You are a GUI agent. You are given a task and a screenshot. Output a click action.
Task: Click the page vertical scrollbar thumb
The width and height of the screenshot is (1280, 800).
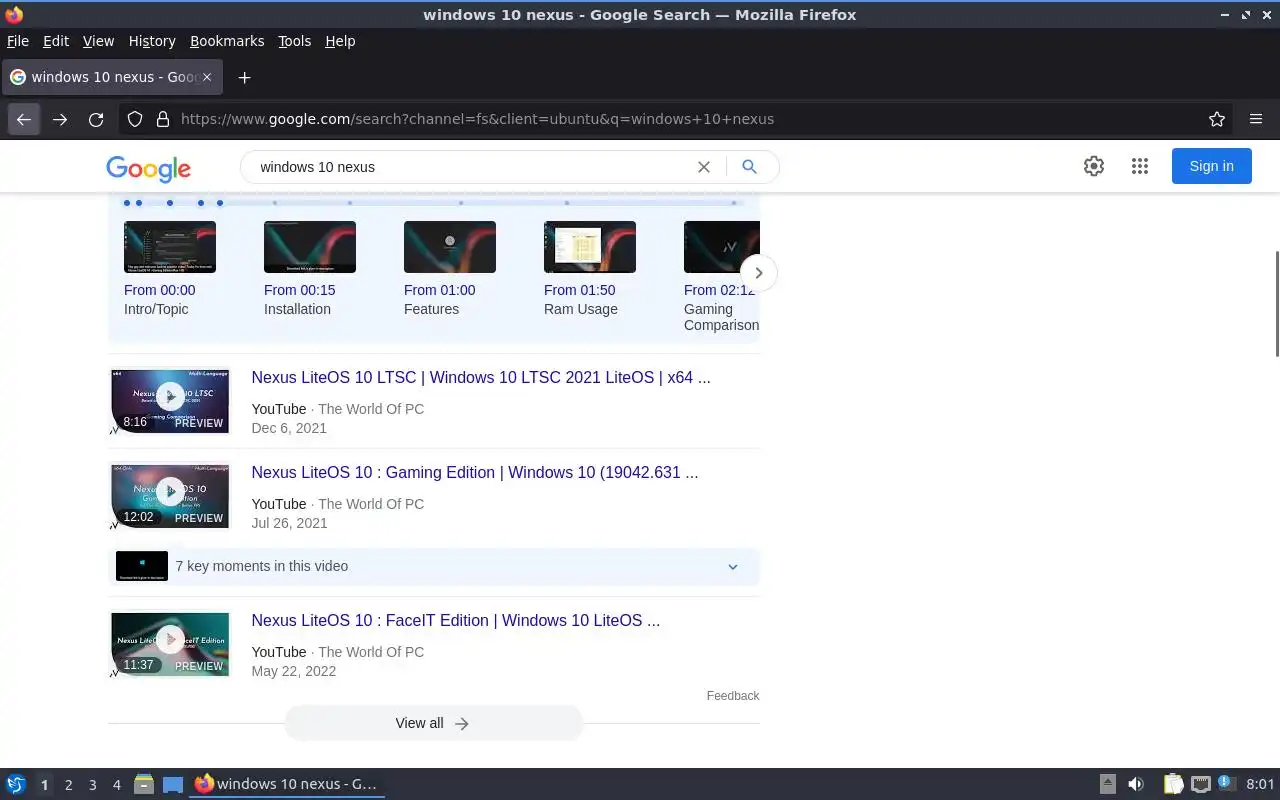click(1276, 304)
